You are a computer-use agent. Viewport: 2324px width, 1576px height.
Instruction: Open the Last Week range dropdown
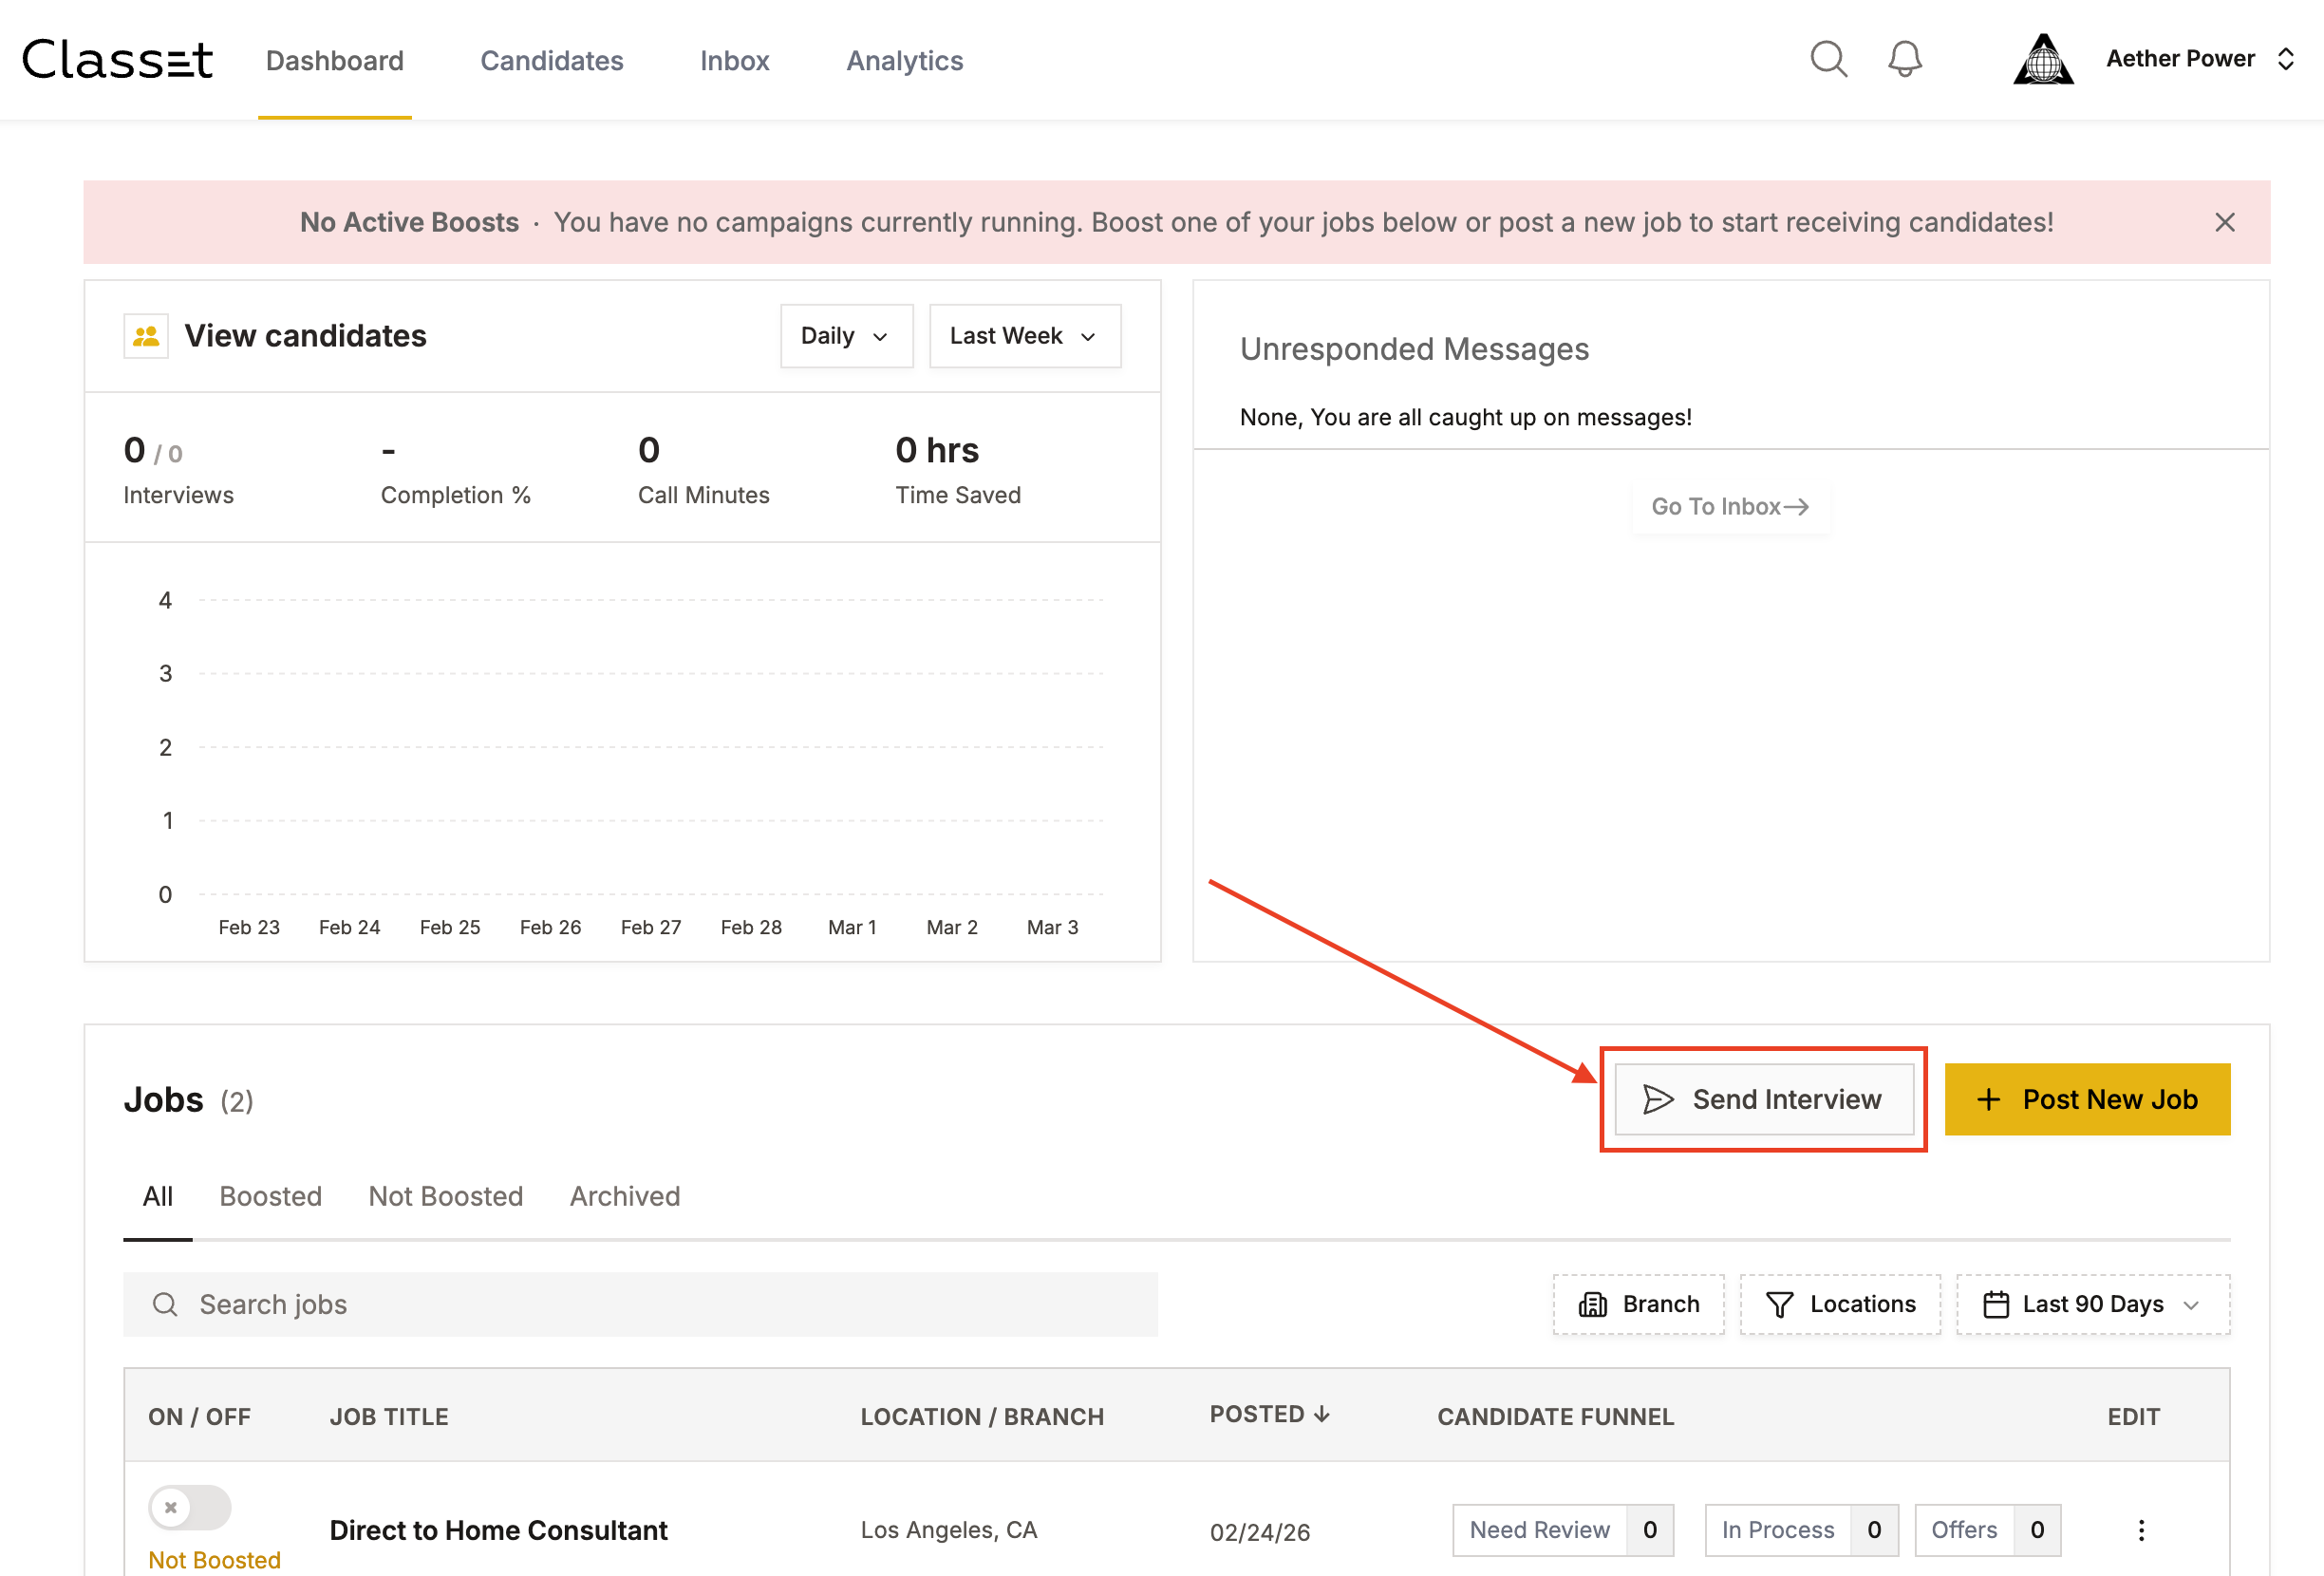[1025, 336]
